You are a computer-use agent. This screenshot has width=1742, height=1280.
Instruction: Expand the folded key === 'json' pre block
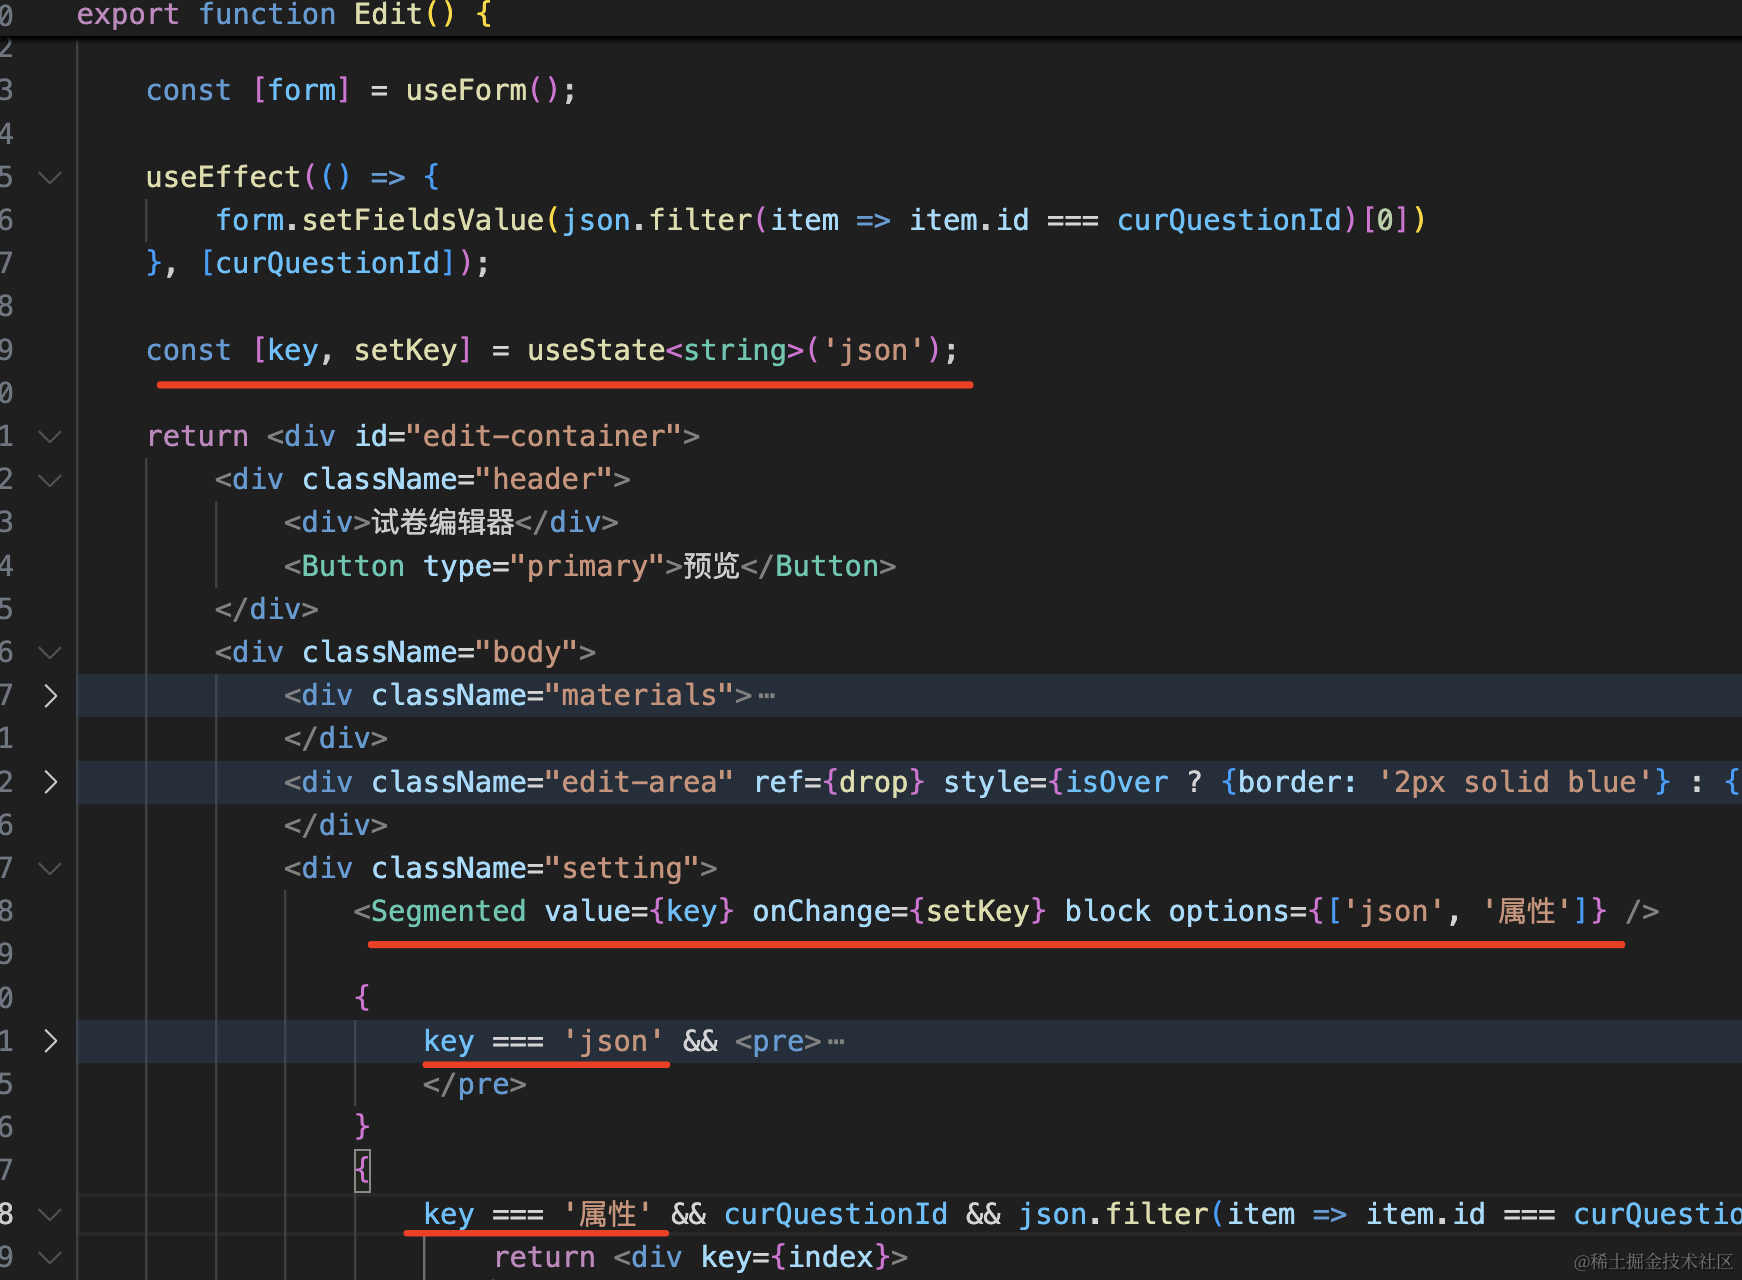coord(50,1041)
